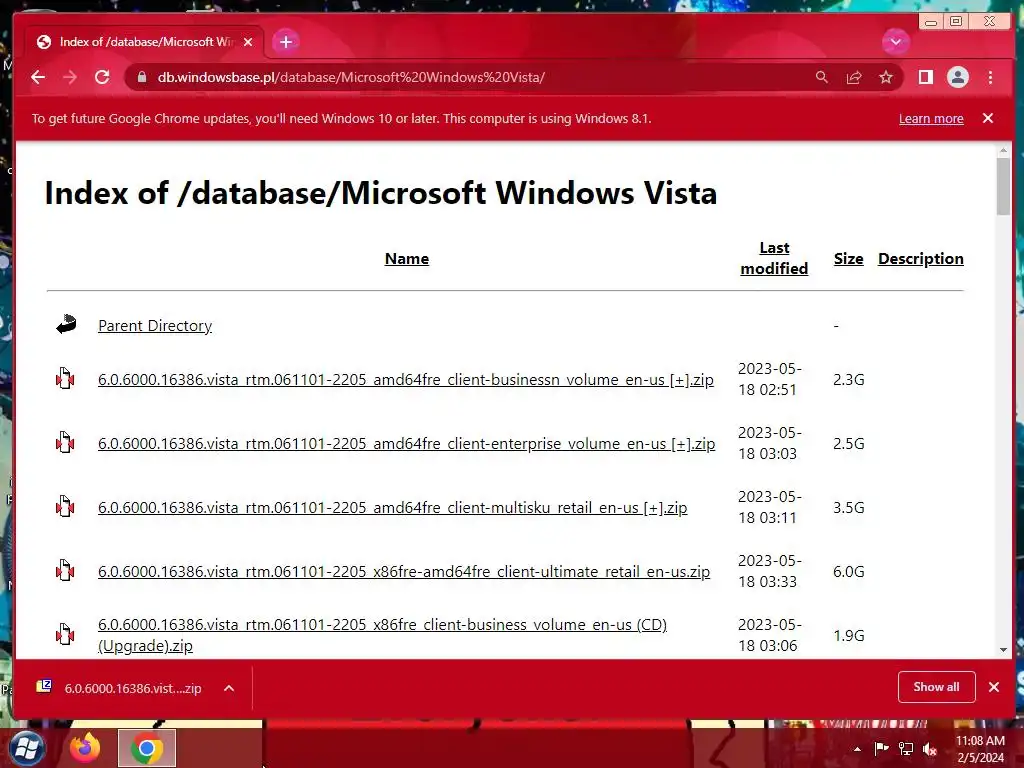Viewport: 1024px width, 768px height.
Task: Dismiss the Chrome updates warning bar
Action: pos(987,118)
